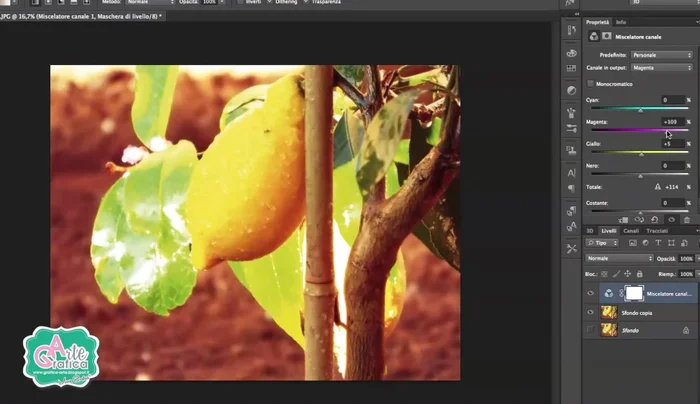Hide the Sfondo copia layer

(590, 312)
